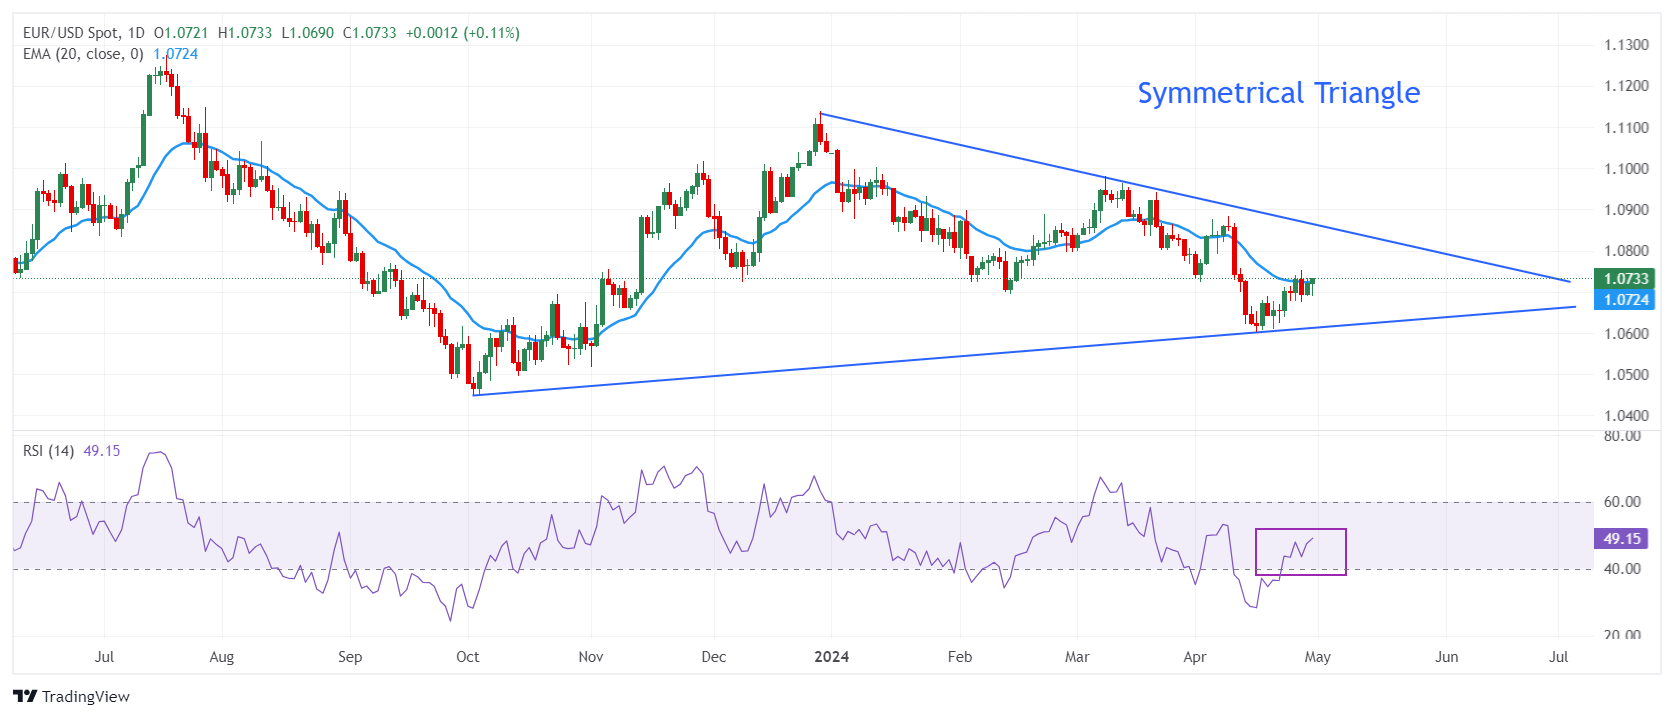1674x718 pixels.
Task: Select the purple rectangle in RSI pane
Action: [1300, 552]
